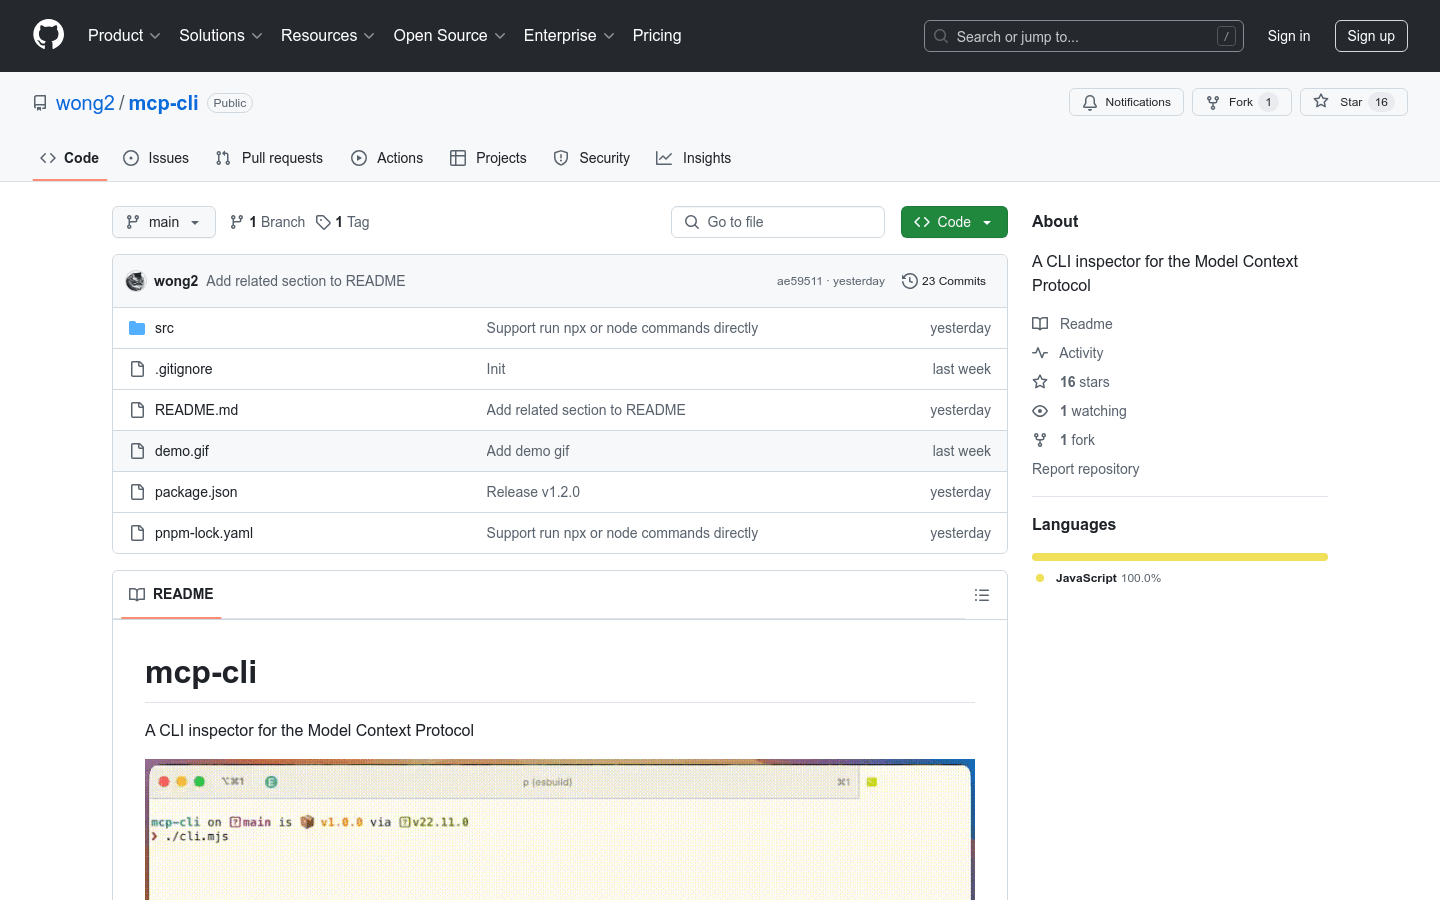Click the star icon beside 16 stars
This screenshot has height=900, width=1440.
coord(1040,382)
